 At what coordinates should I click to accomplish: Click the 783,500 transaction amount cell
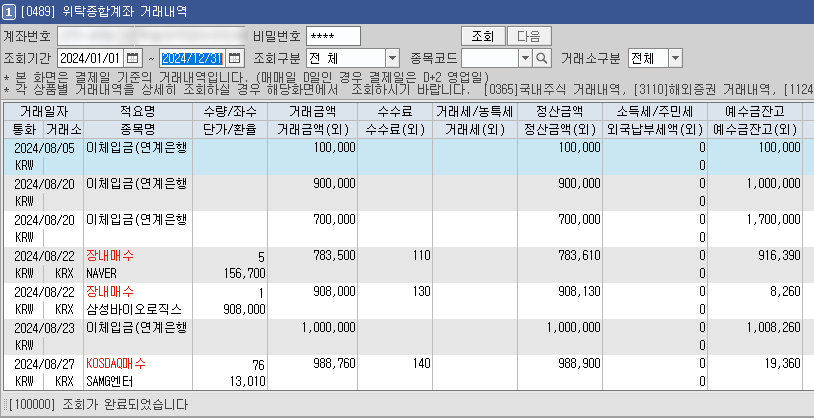313,255
